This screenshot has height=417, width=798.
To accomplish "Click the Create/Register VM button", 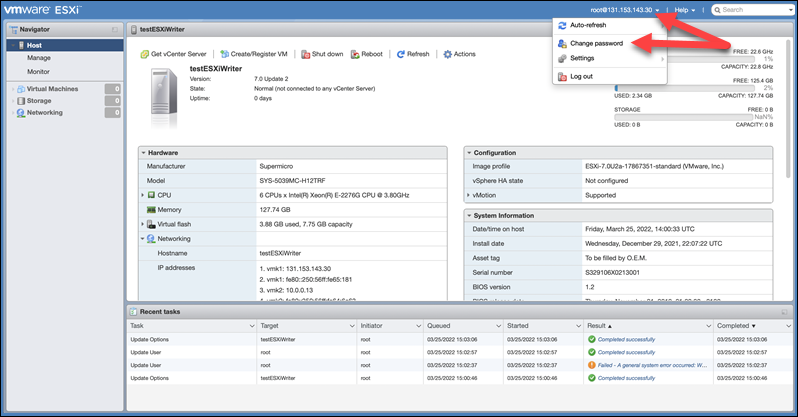I will (254, 54).
